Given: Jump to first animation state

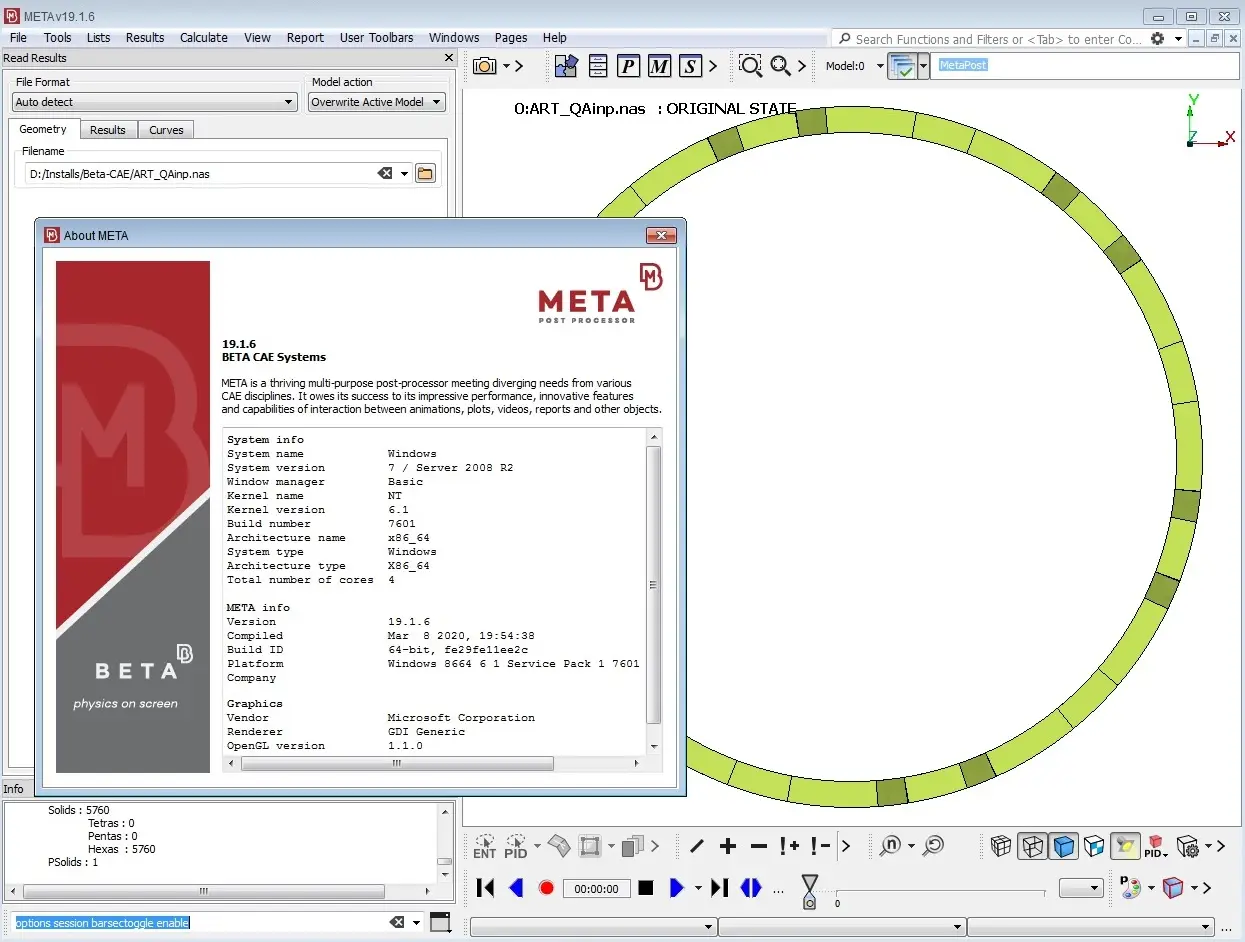Looking at the screenshot, I should (x=485, y=887).
